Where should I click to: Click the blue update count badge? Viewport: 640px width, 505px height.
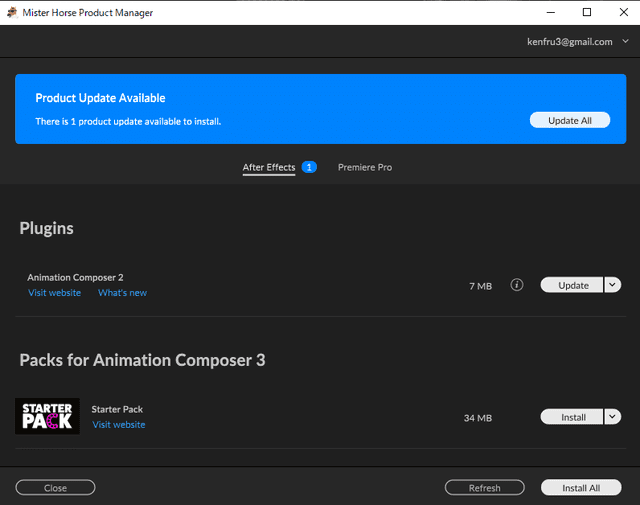coord(309,167)
